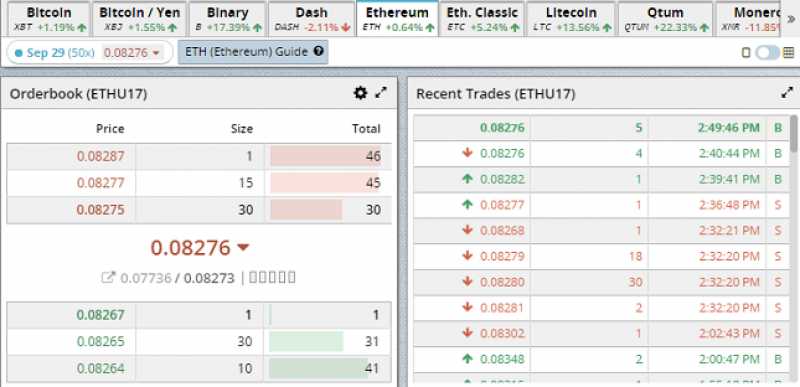Click trade price 0.08281
This screenshot has height=387, width=800.
pos(502,307)
